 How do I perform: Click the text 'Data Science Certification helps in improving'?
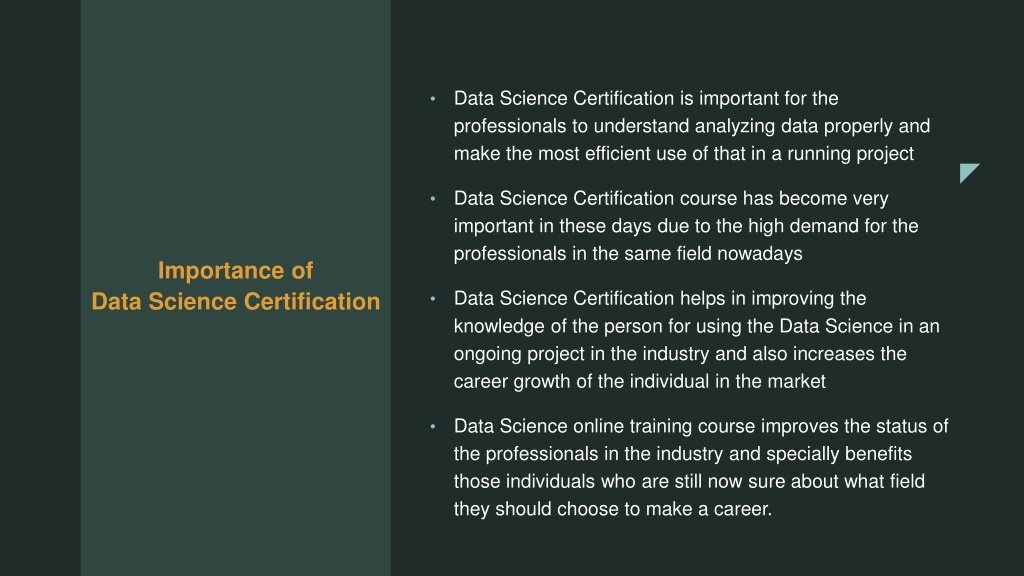click(x=660, y=298)
